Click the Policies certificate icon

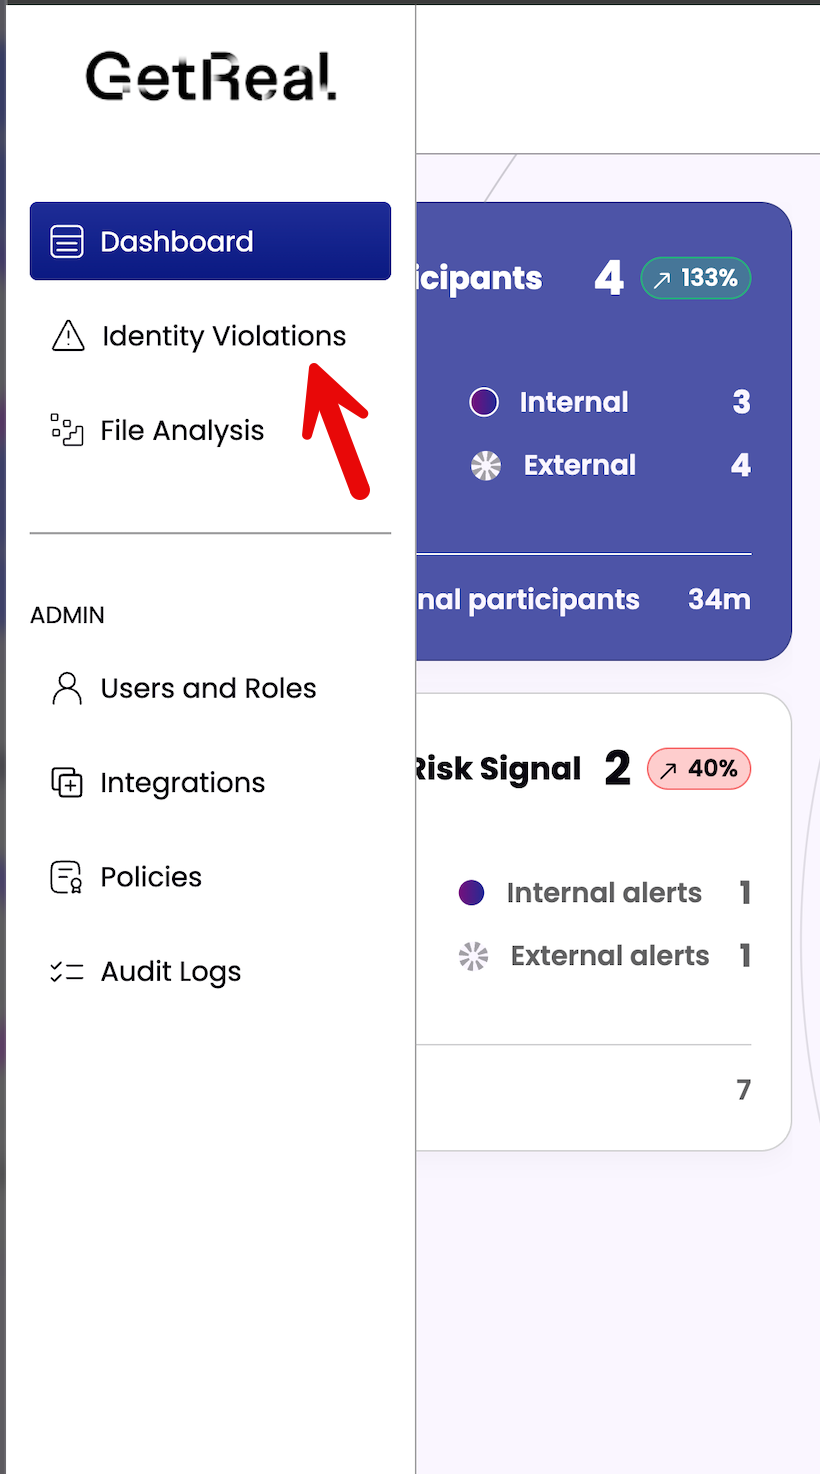[x=67, y=877]
